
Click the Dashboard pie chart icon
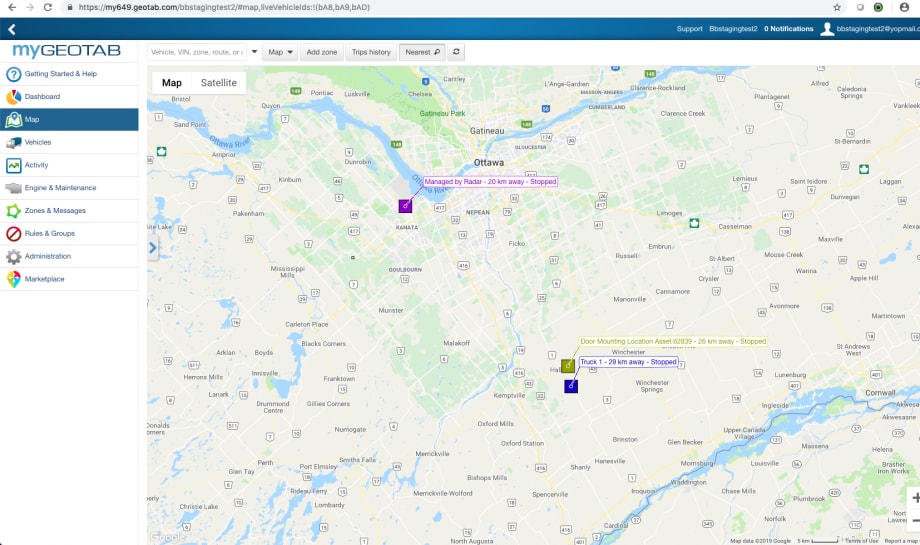click(x=13, y=97)
